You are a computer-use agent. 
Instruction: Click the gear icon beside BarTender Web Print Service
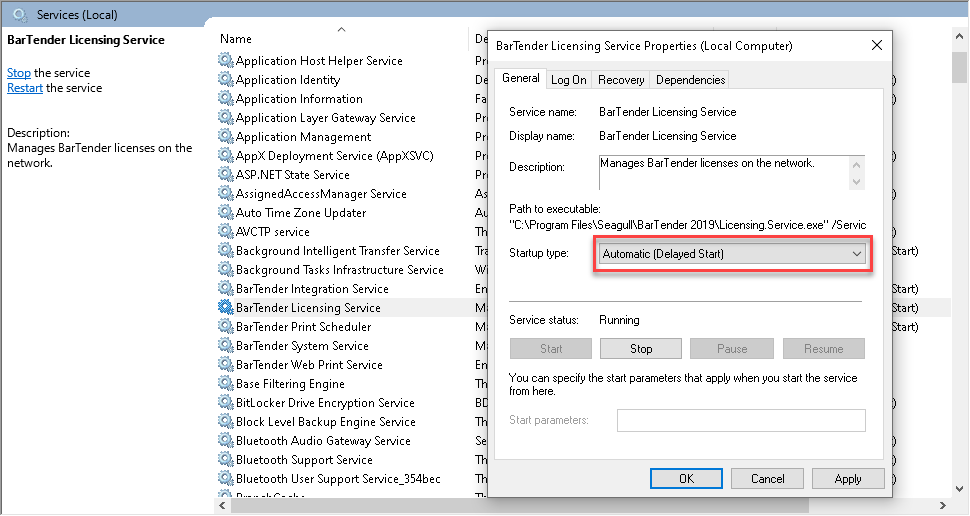225,364
